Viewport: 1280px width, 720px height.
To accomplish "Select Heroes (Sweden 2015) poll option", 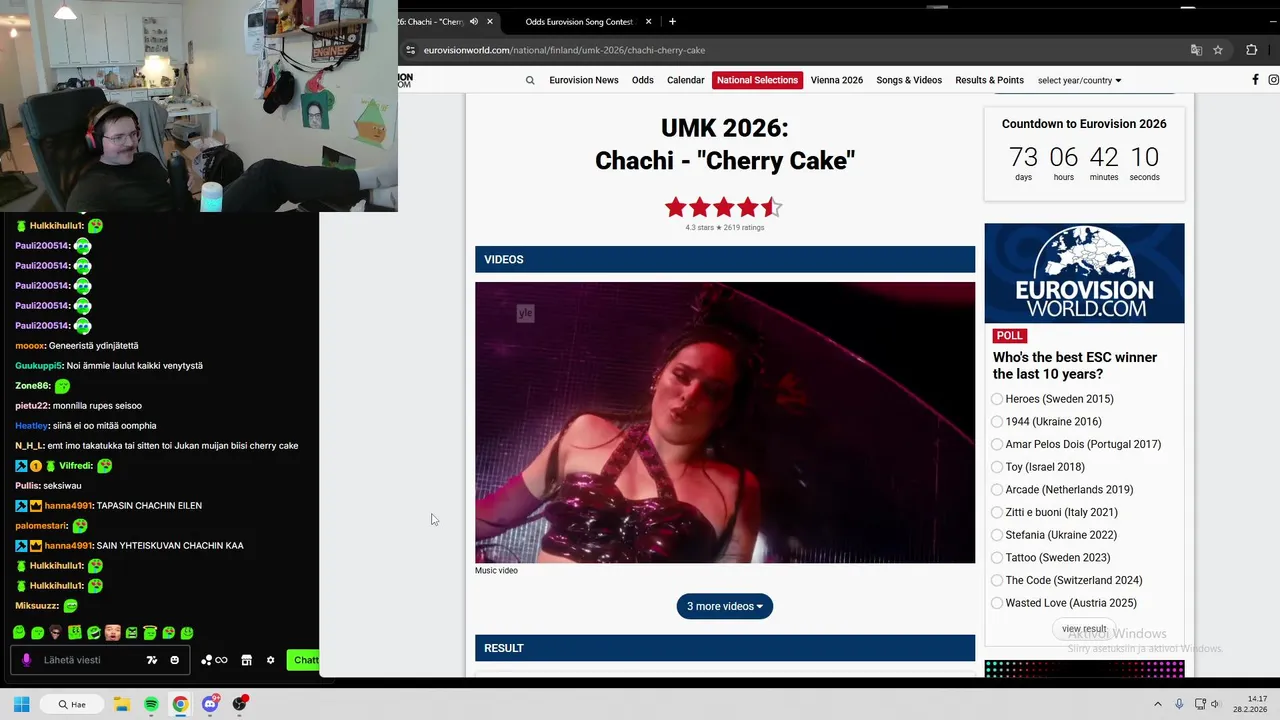I will click(997, 399).
